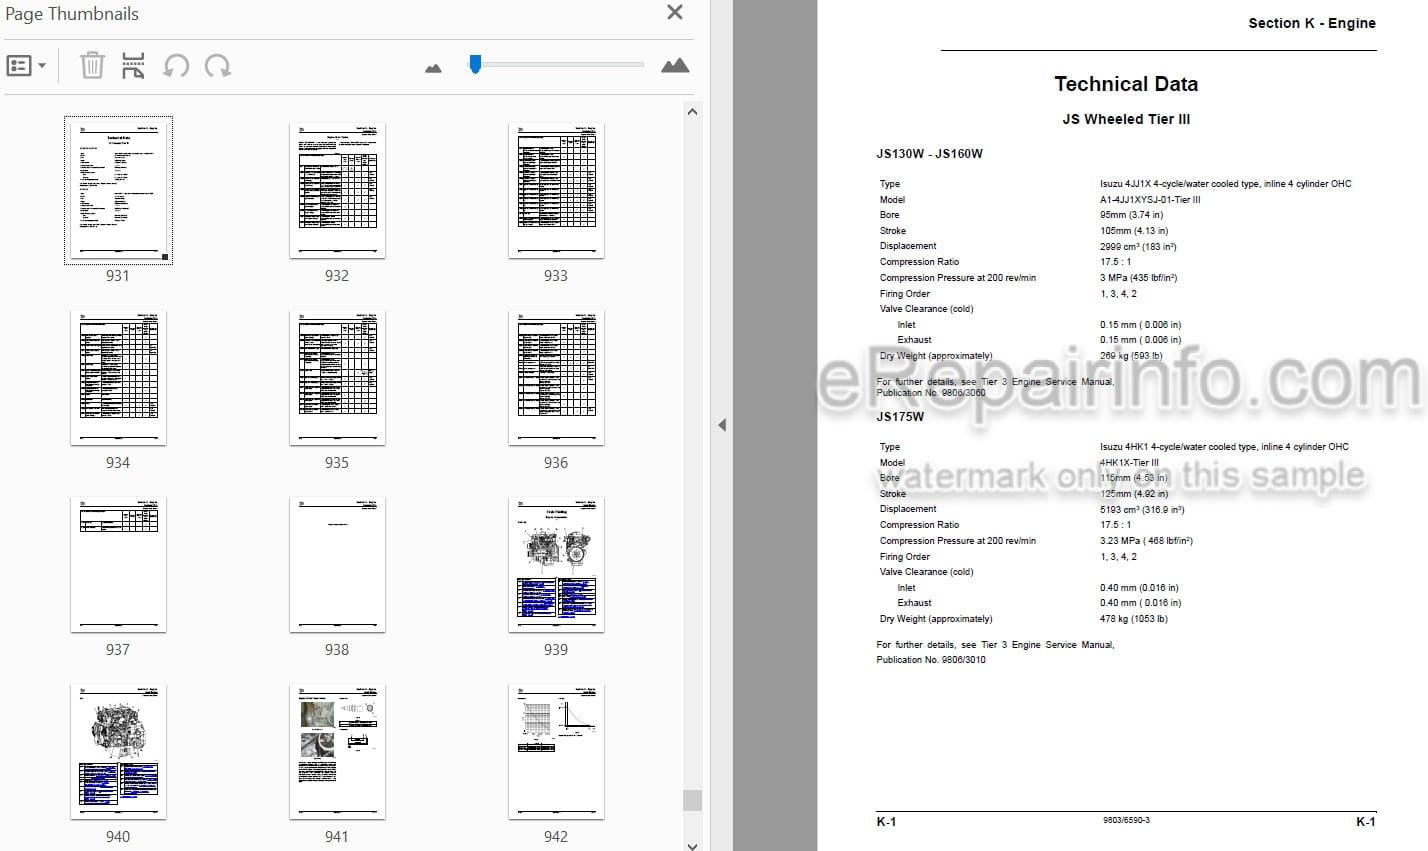Image resolution: width=1428 pixels, height=851 pixels.
Task: Click displacement value '5193 cm³ (316.9 in³)'
Action: (x=1142, y=509)
